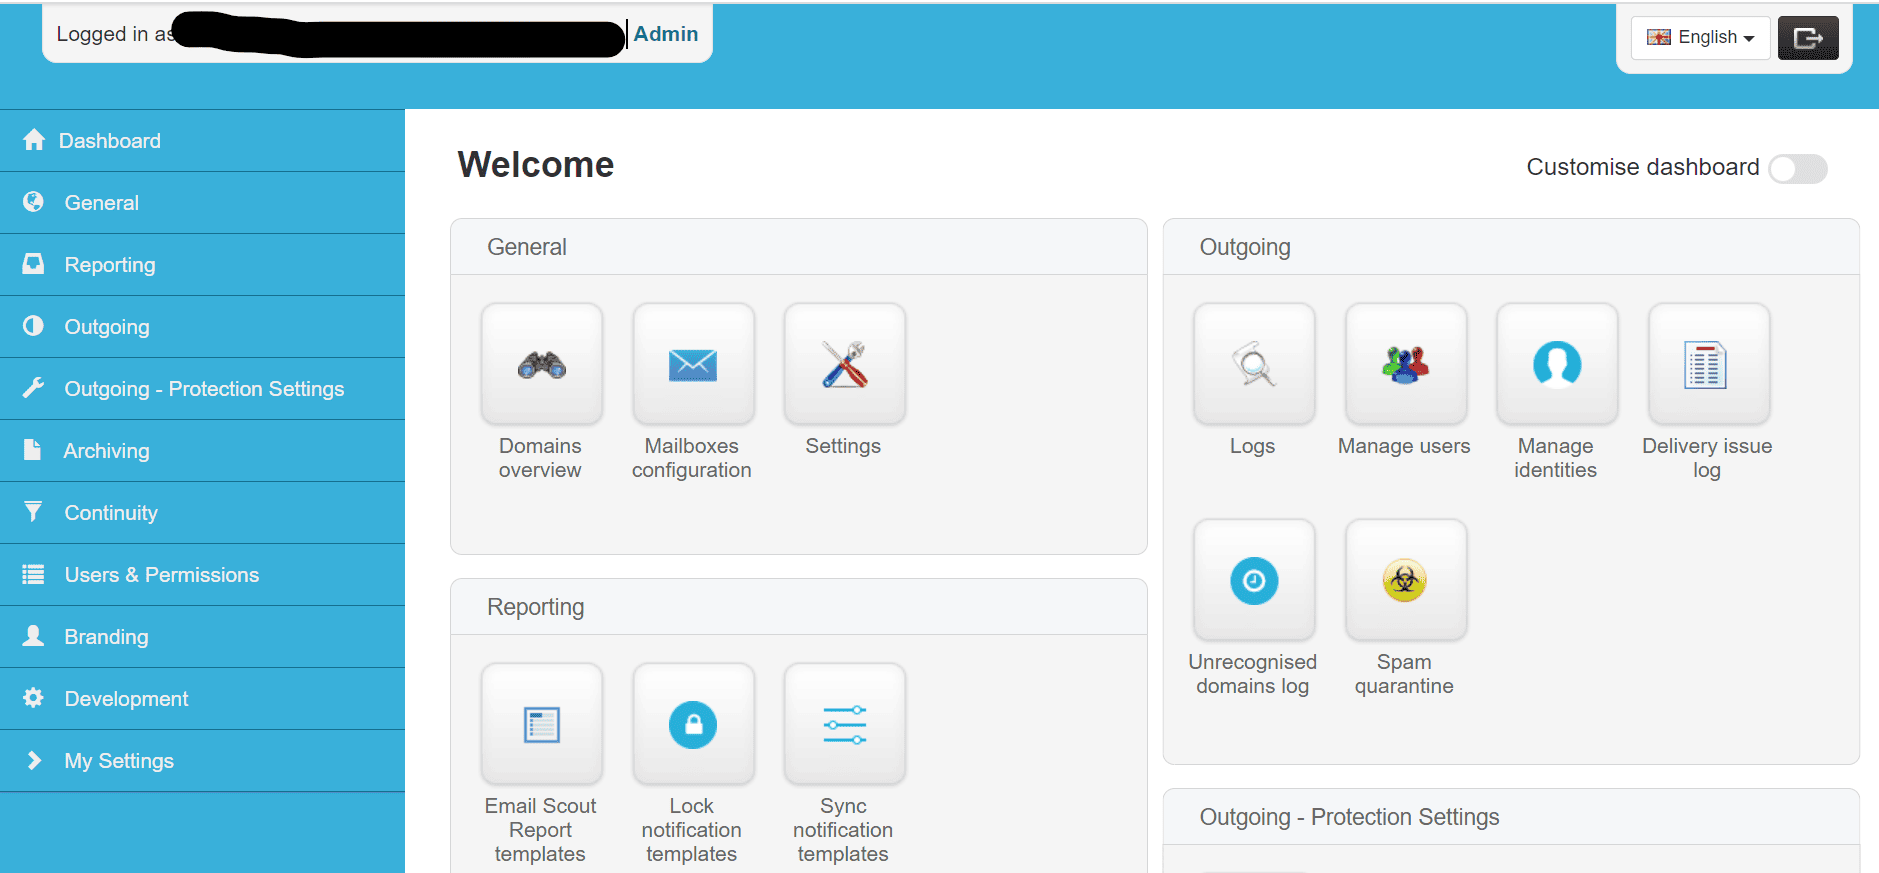Open Lock notification templates icon

coord(693,725)
